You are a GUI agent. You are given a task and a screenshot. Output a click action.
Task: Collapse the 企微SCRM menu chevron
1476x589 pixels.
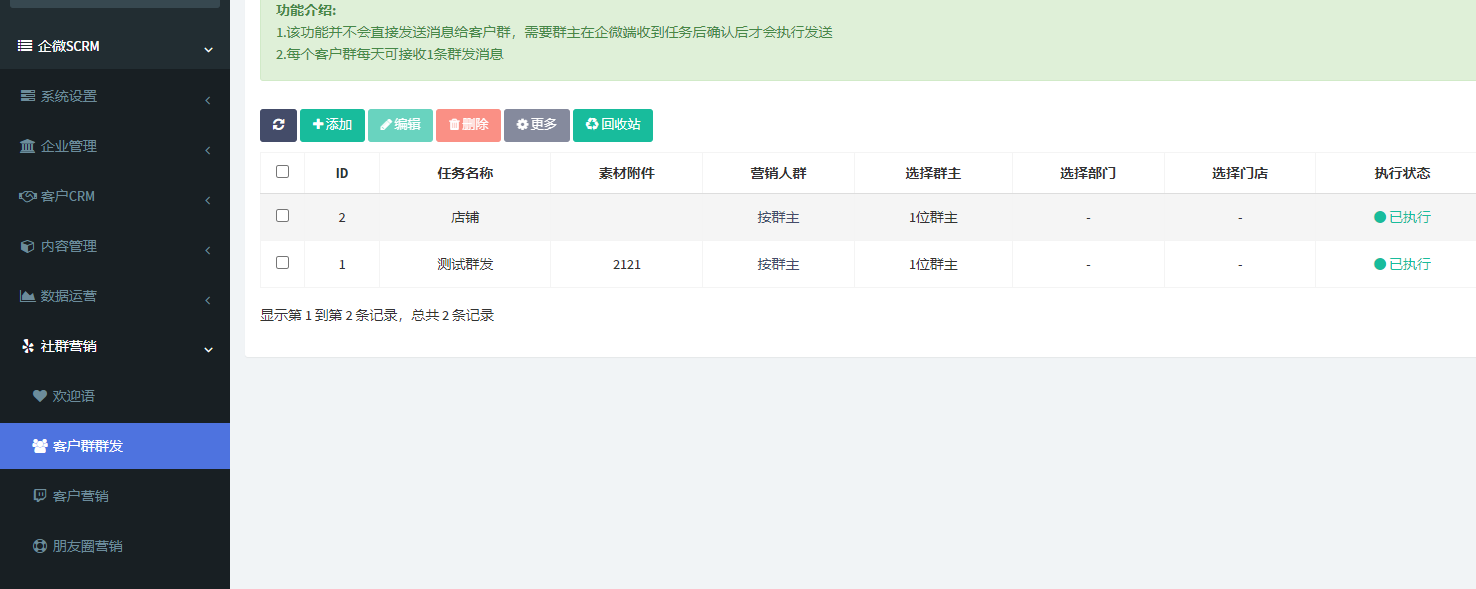pos(208,49)
